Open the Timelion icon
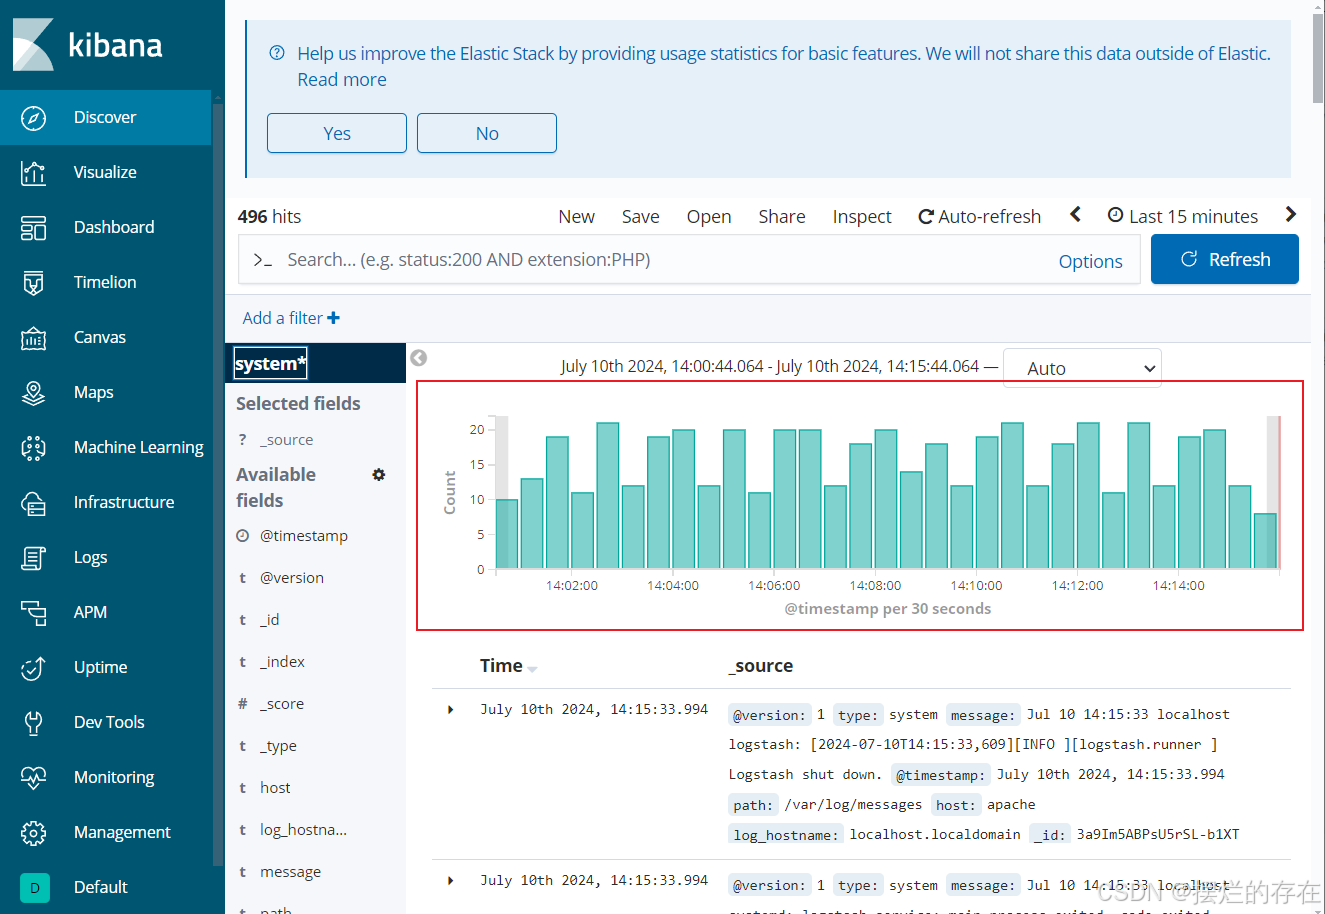The width and height of the screenshot is (1325, 914). click(x=33, y=283)
